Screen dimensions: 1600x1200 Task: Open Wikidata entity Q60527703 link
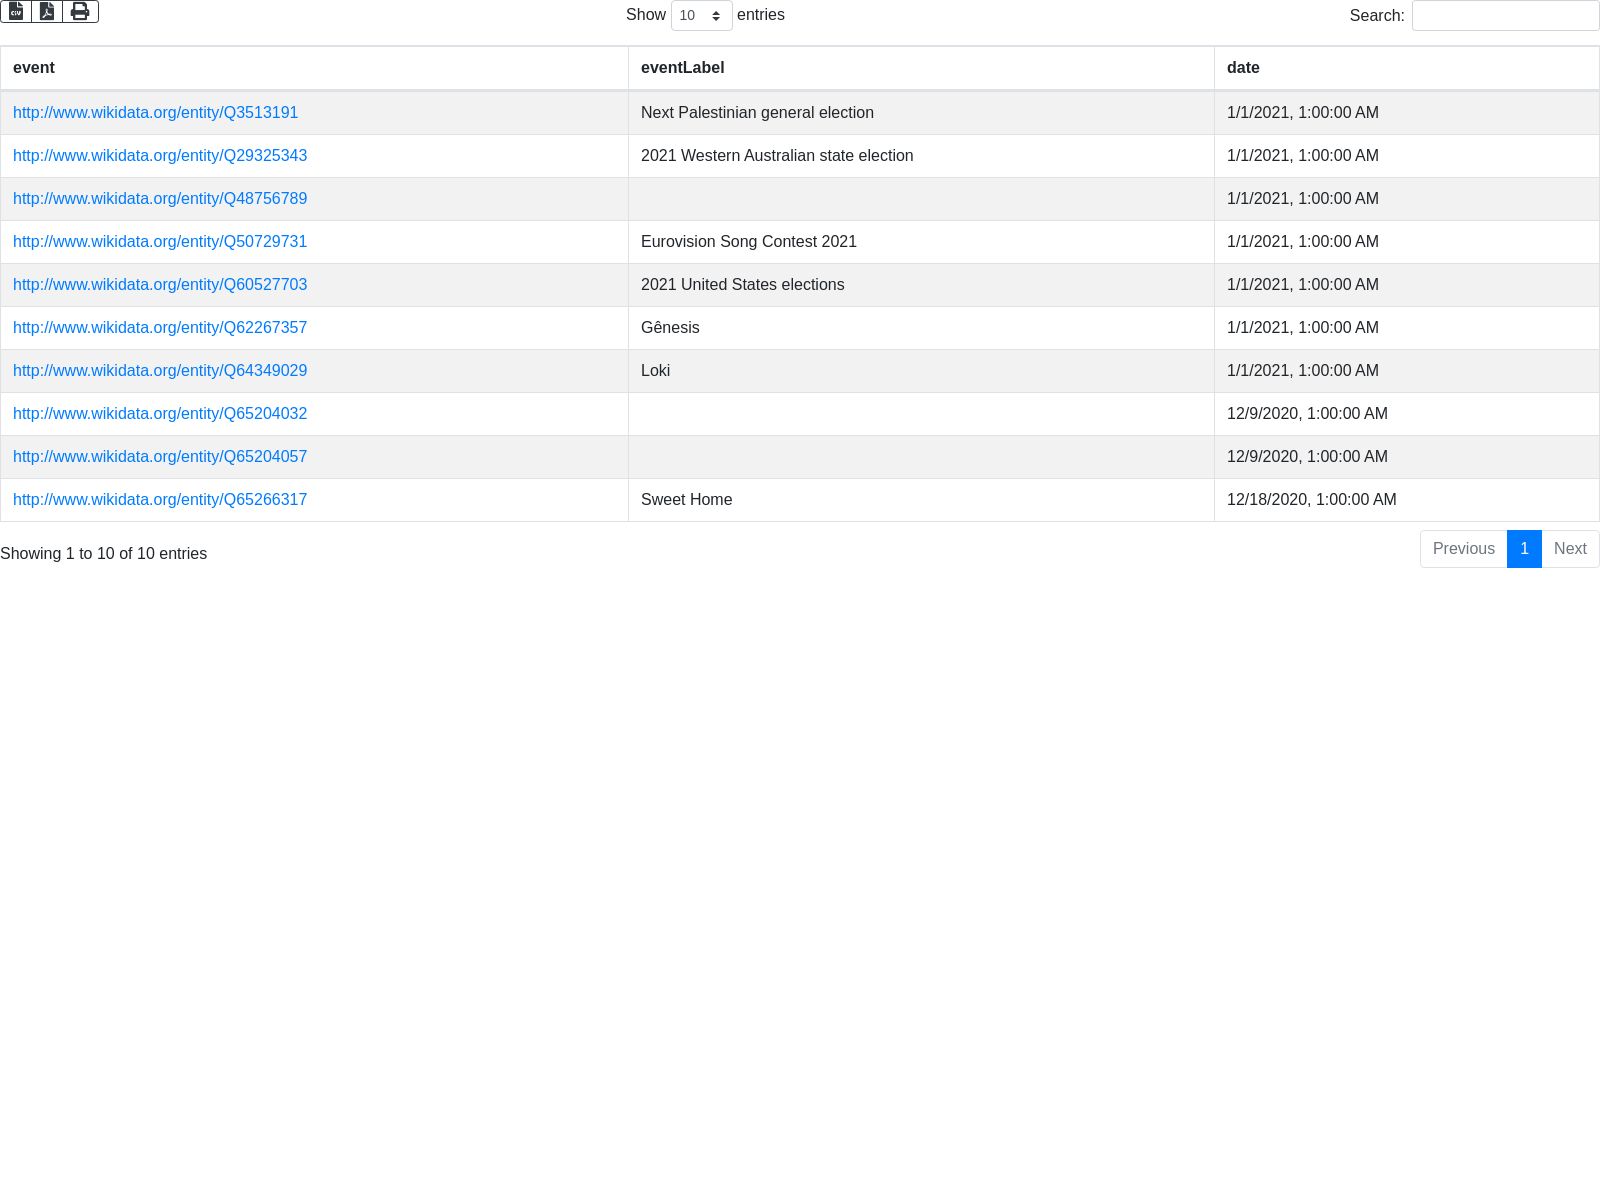point(160,285)
